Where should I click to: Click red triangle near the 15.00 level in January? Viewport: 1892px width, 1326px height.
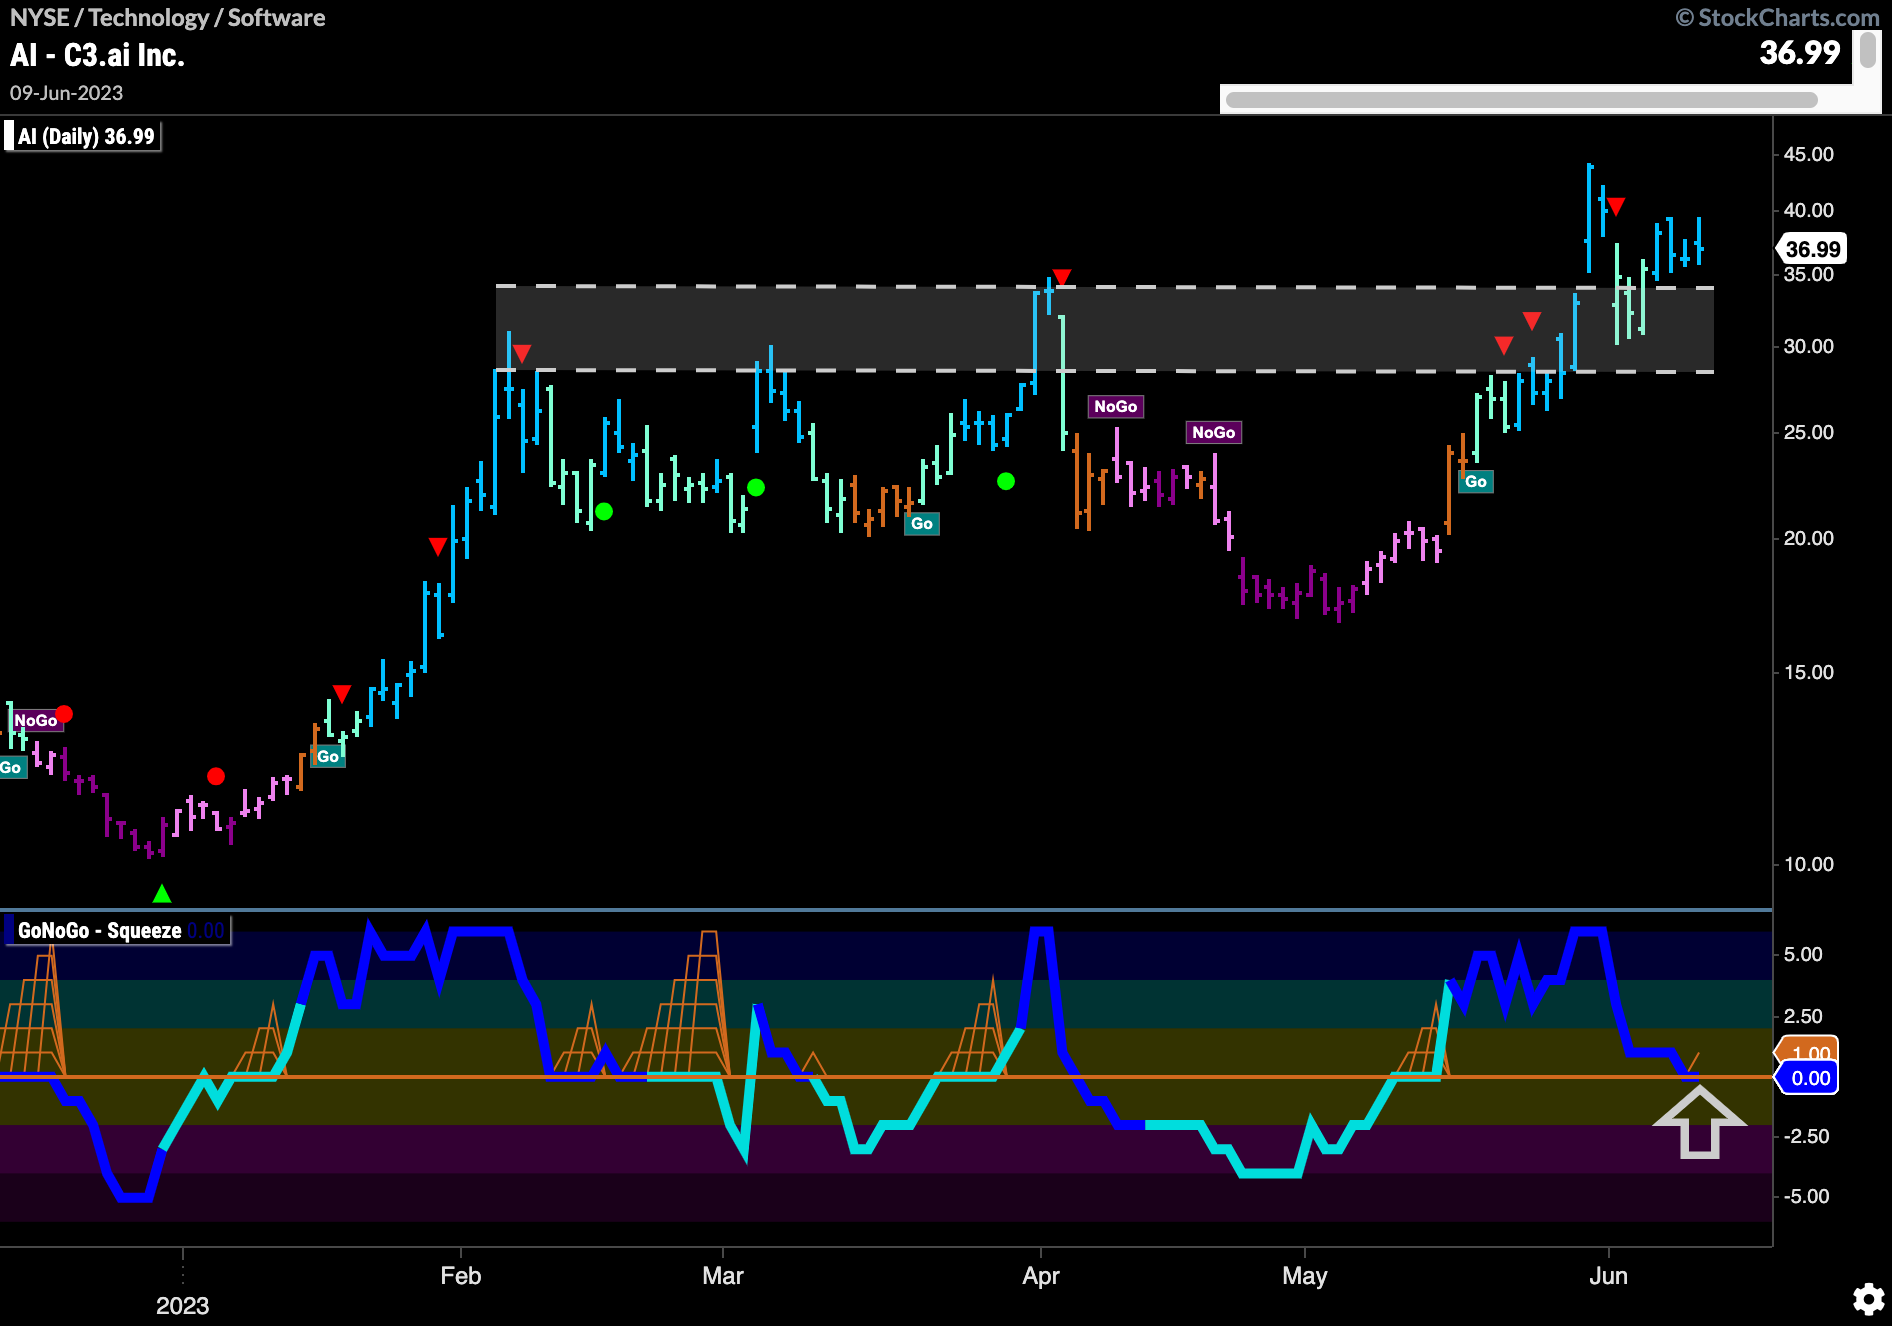(x=342, y=693)
